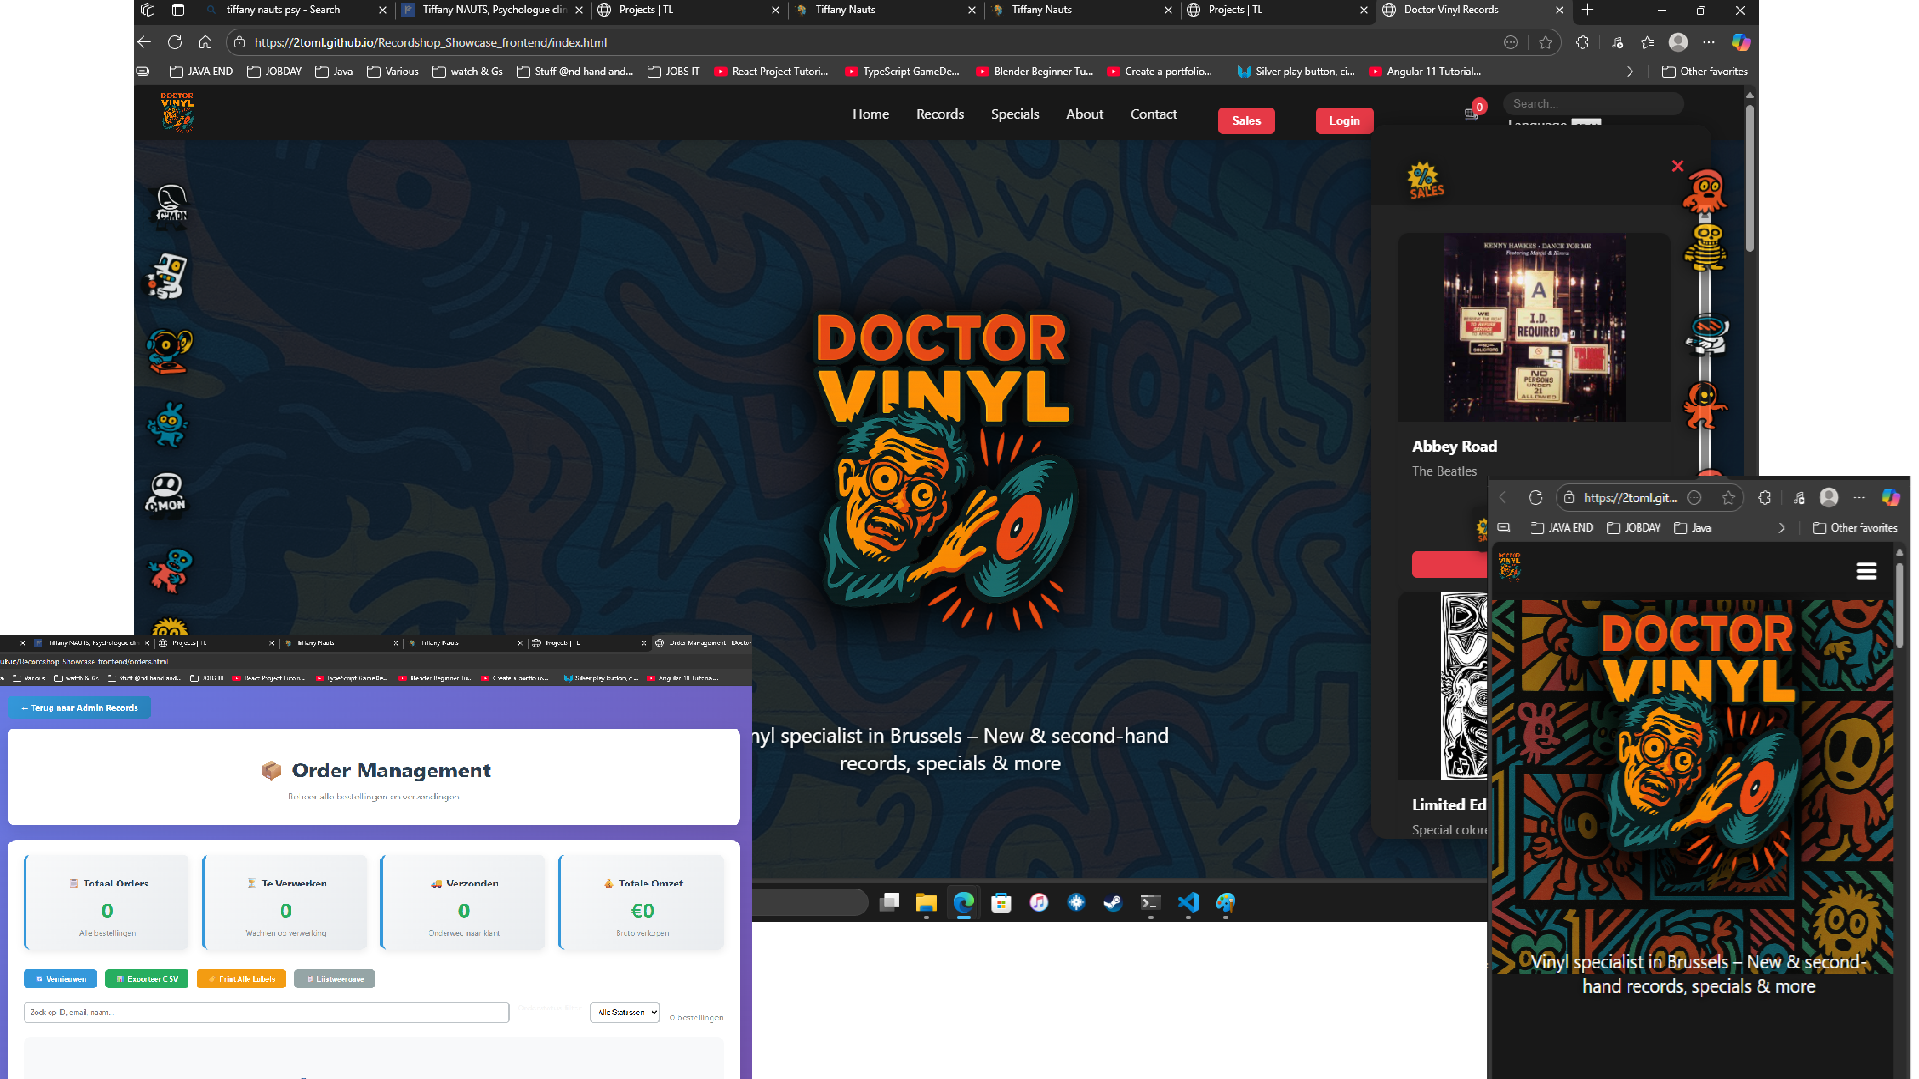Open the Alle Statussen filter dropdown
This screenshot has width=1919, height=1079.
tap(625, 1012)
